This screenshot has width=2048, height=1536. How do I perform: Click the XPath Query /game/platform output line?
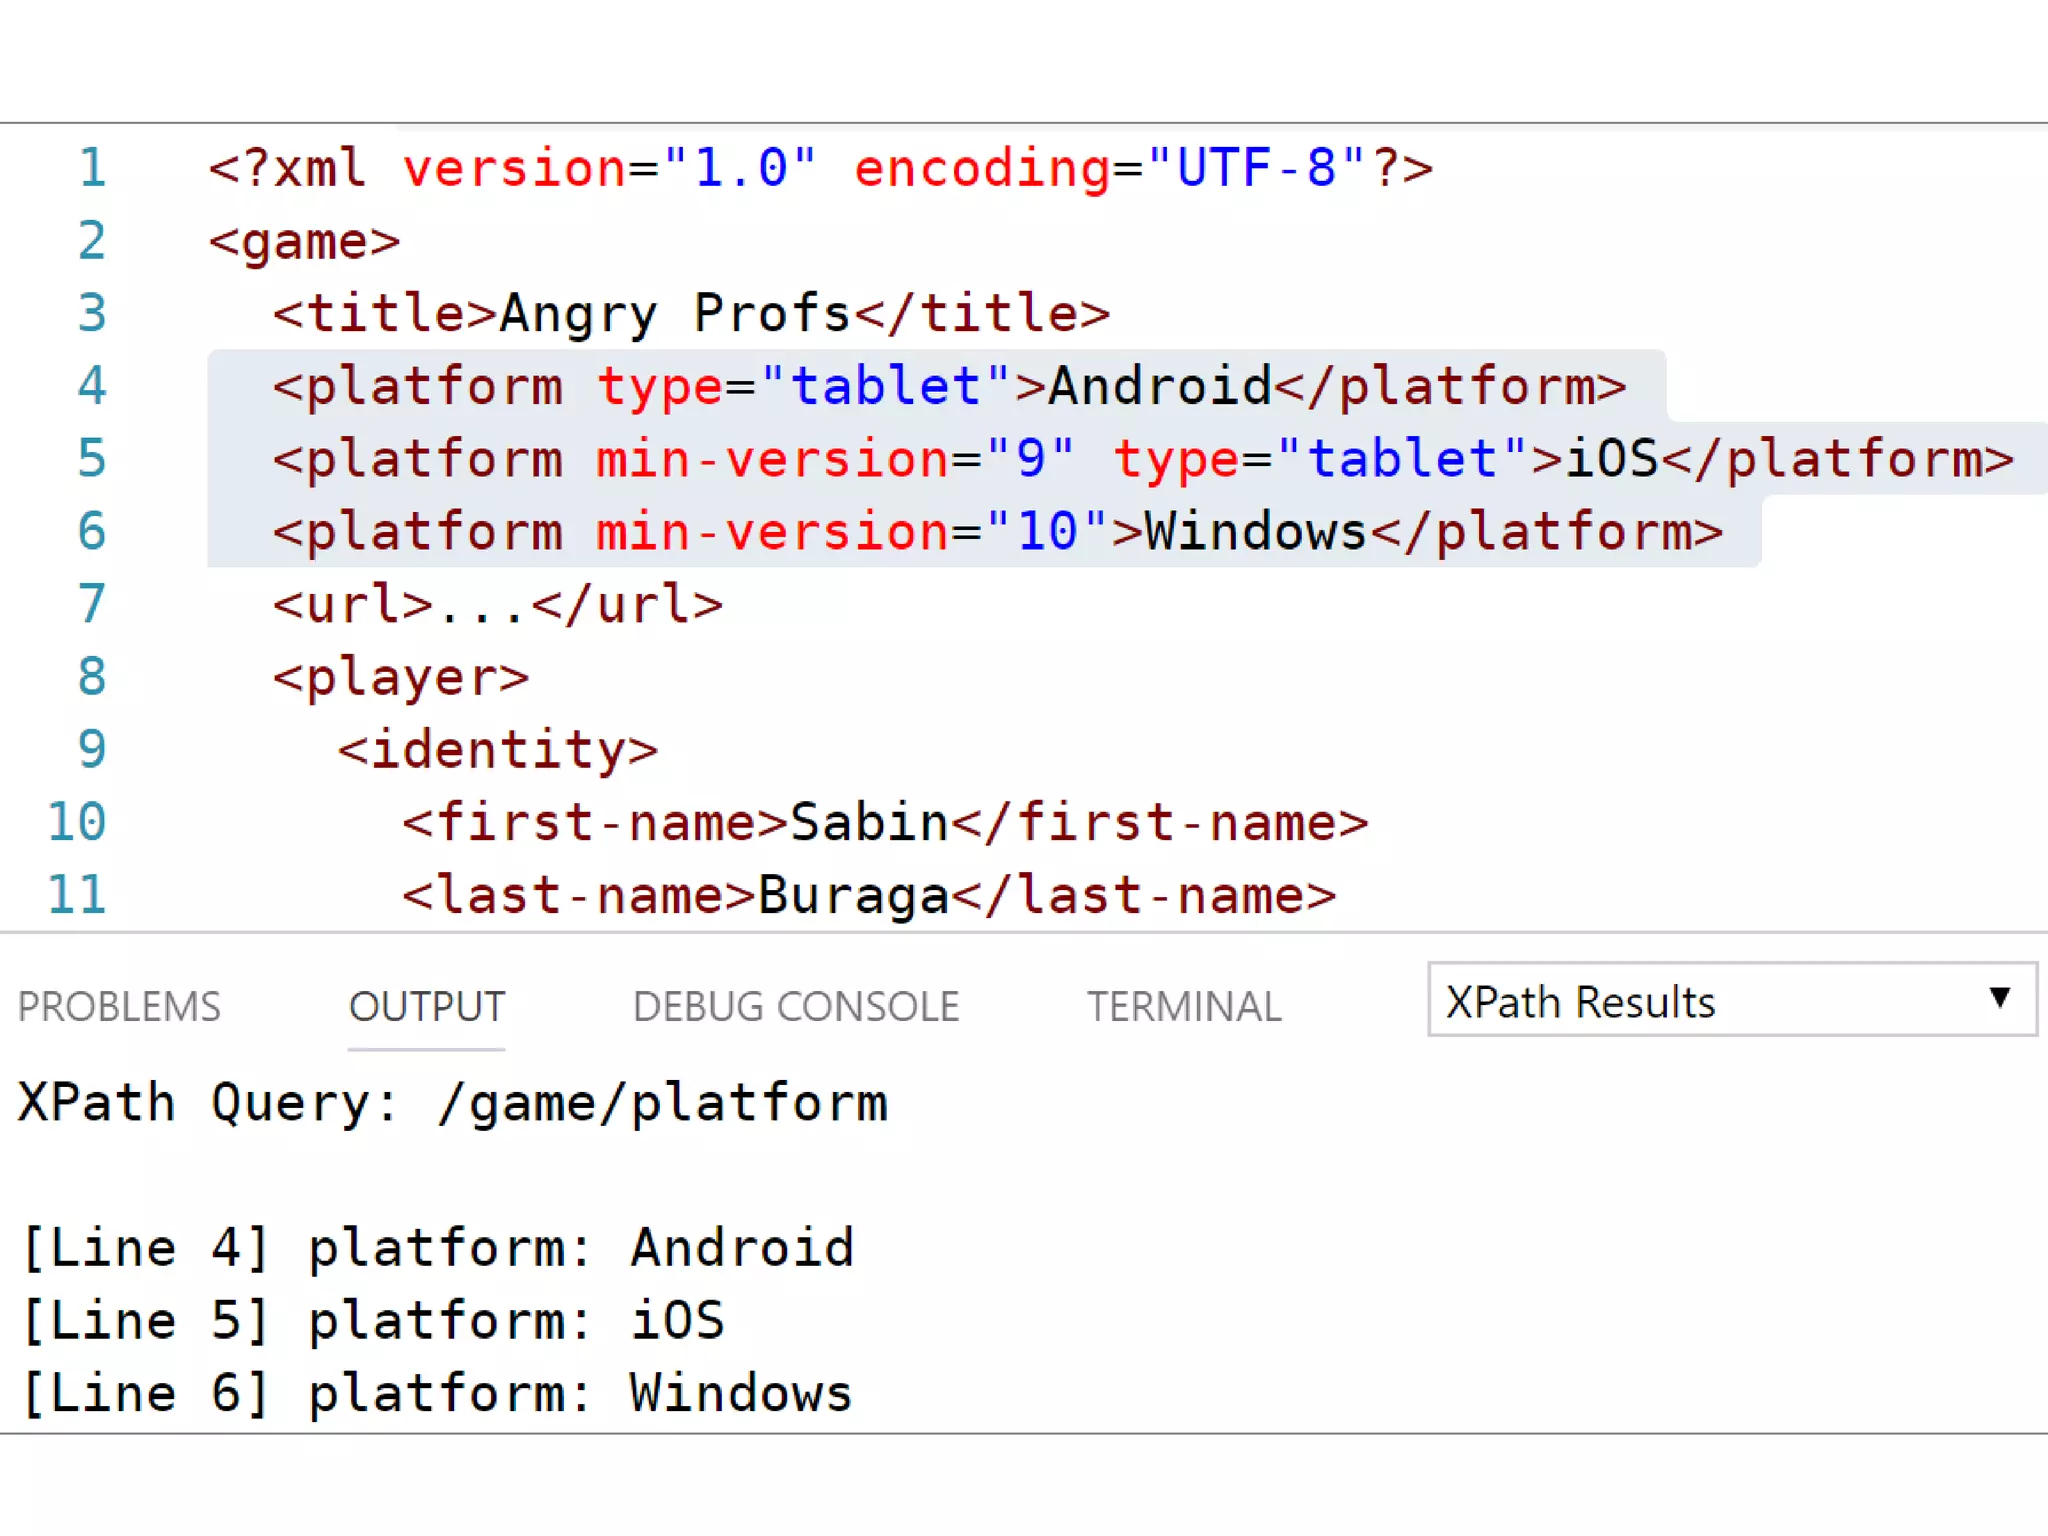coord(452,1103)
